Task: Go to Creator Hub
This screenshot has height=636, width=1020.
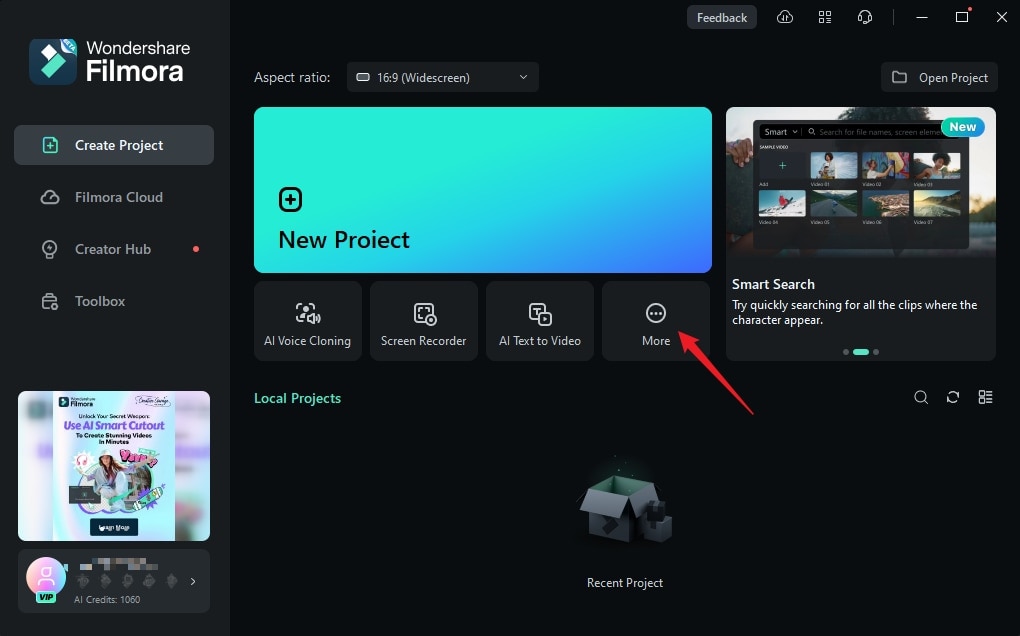Action: pyautogui.click(x=114, y=249)
